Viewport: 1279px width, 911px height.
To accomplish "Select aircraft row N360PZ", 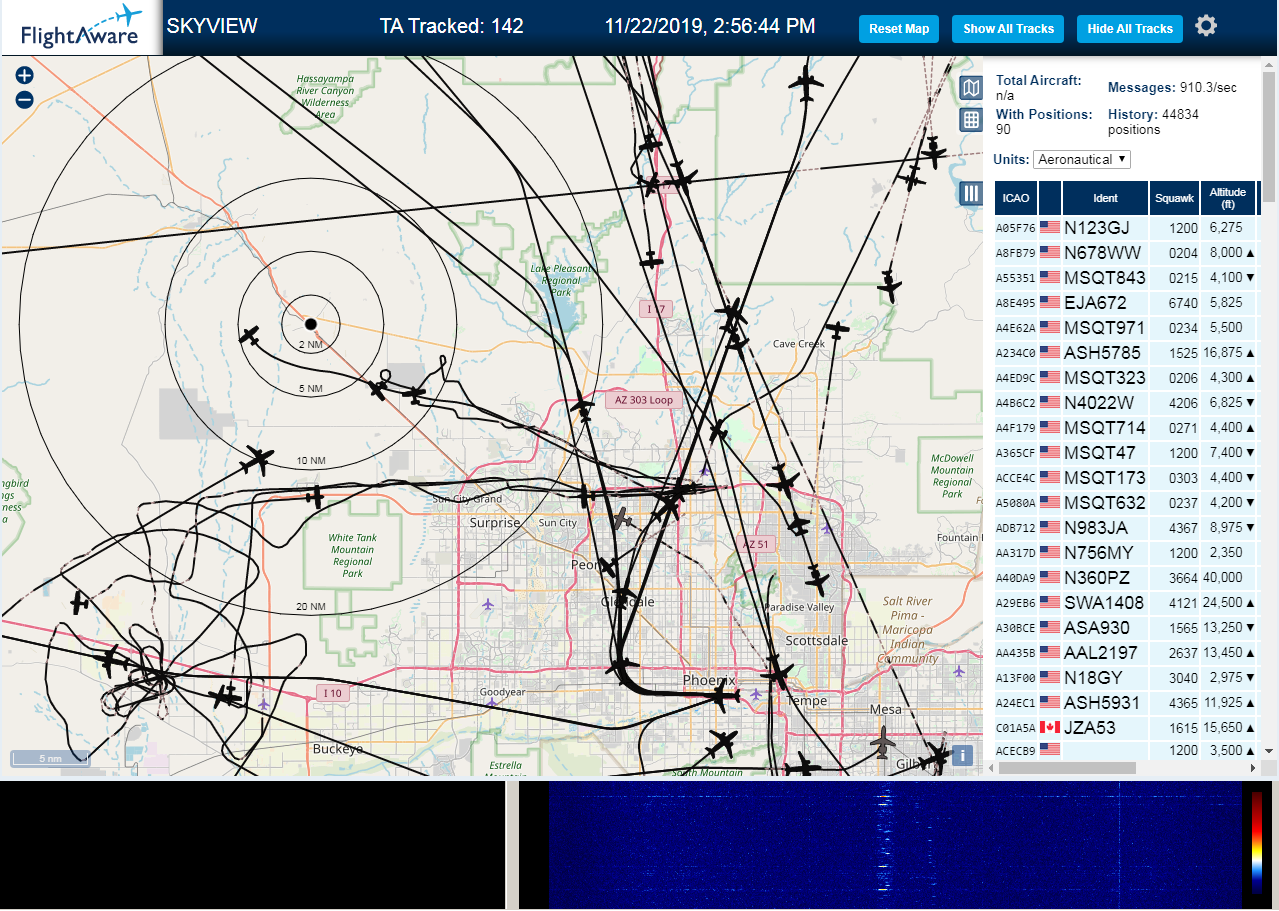I will 1127,577.
